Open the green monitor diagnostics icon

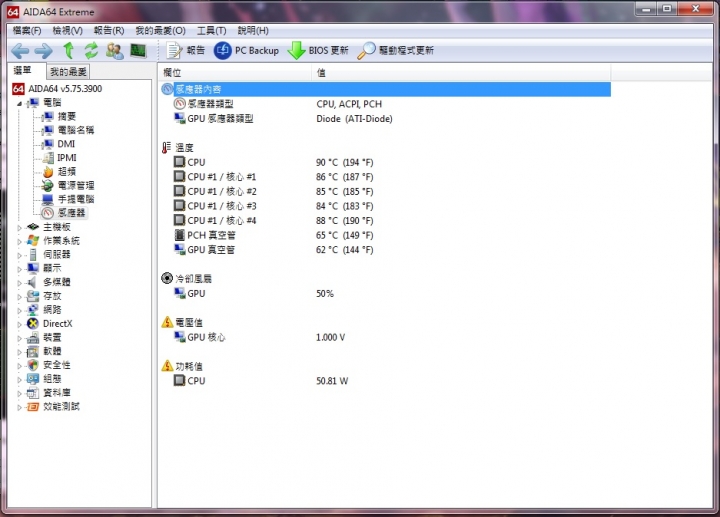(x=138, y=51)
